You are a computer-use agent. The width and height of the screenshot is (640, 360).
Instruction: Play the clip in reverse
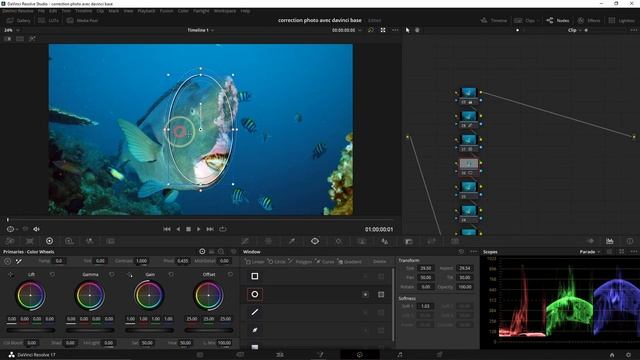pos(178,229)
